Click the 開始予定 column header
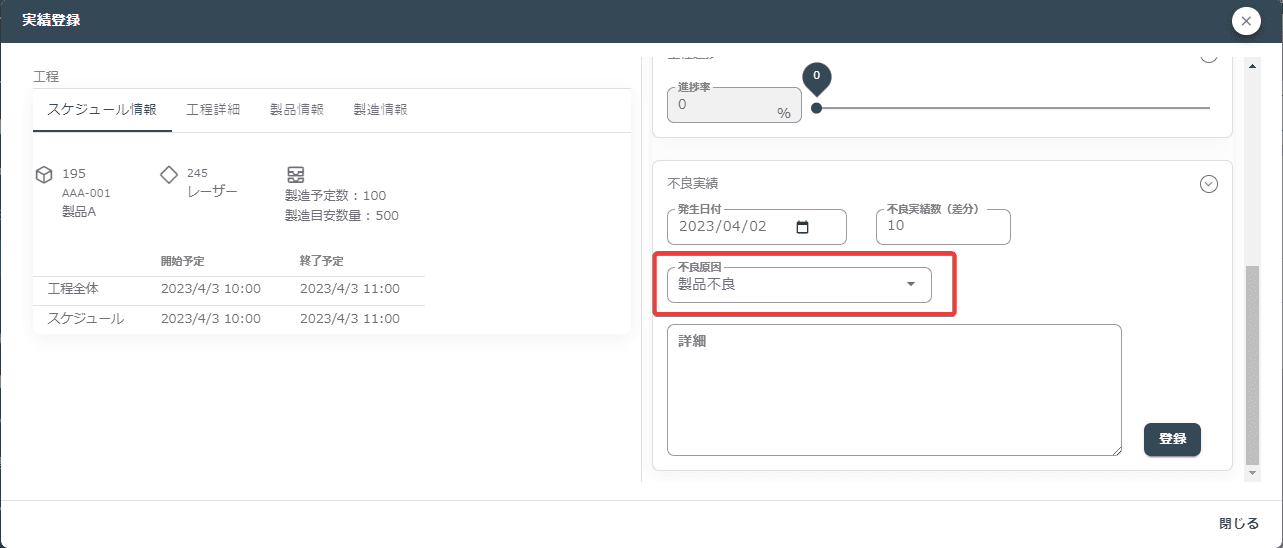 coord(183,261)
